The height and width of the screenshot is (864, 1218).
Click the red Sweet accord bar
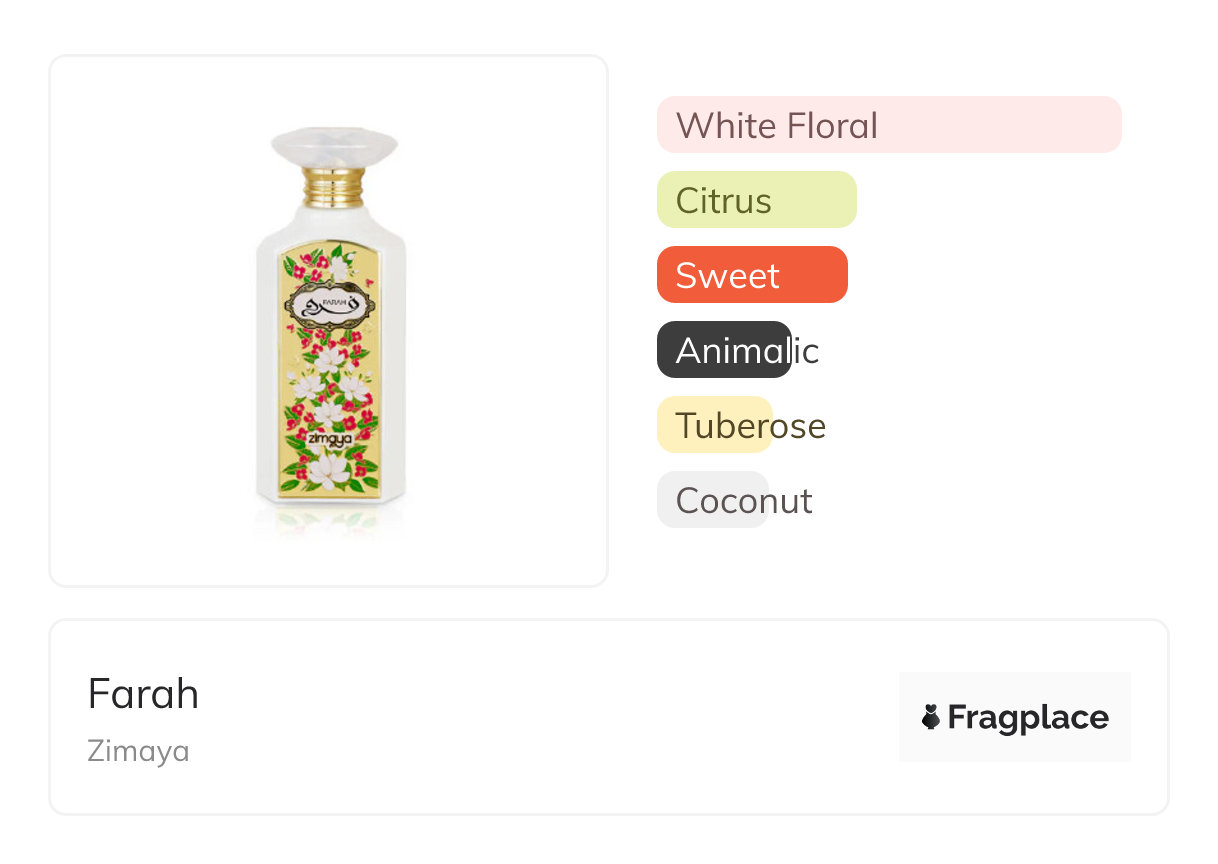point(752,275)
